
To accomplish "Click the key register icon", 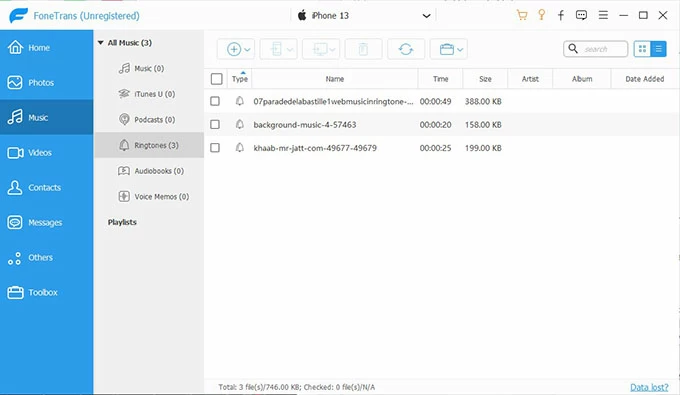I will [541, 15].
